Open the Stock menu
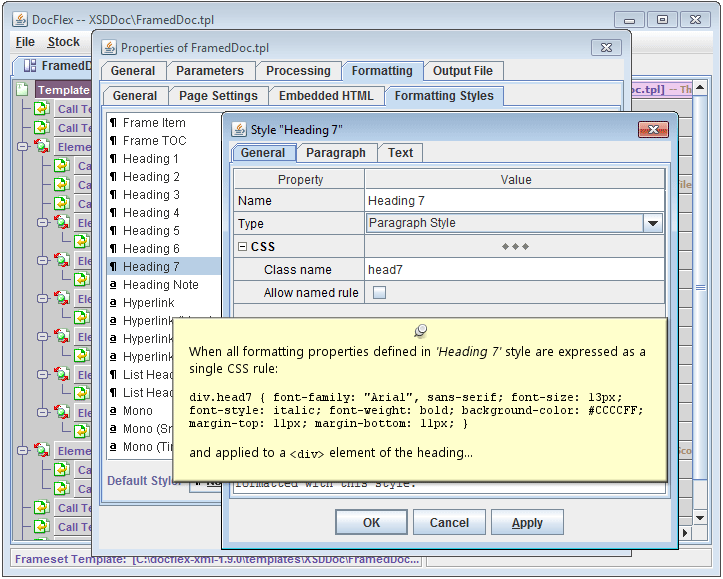The width and height of the screenshot is (723, 579). [63, 42]
